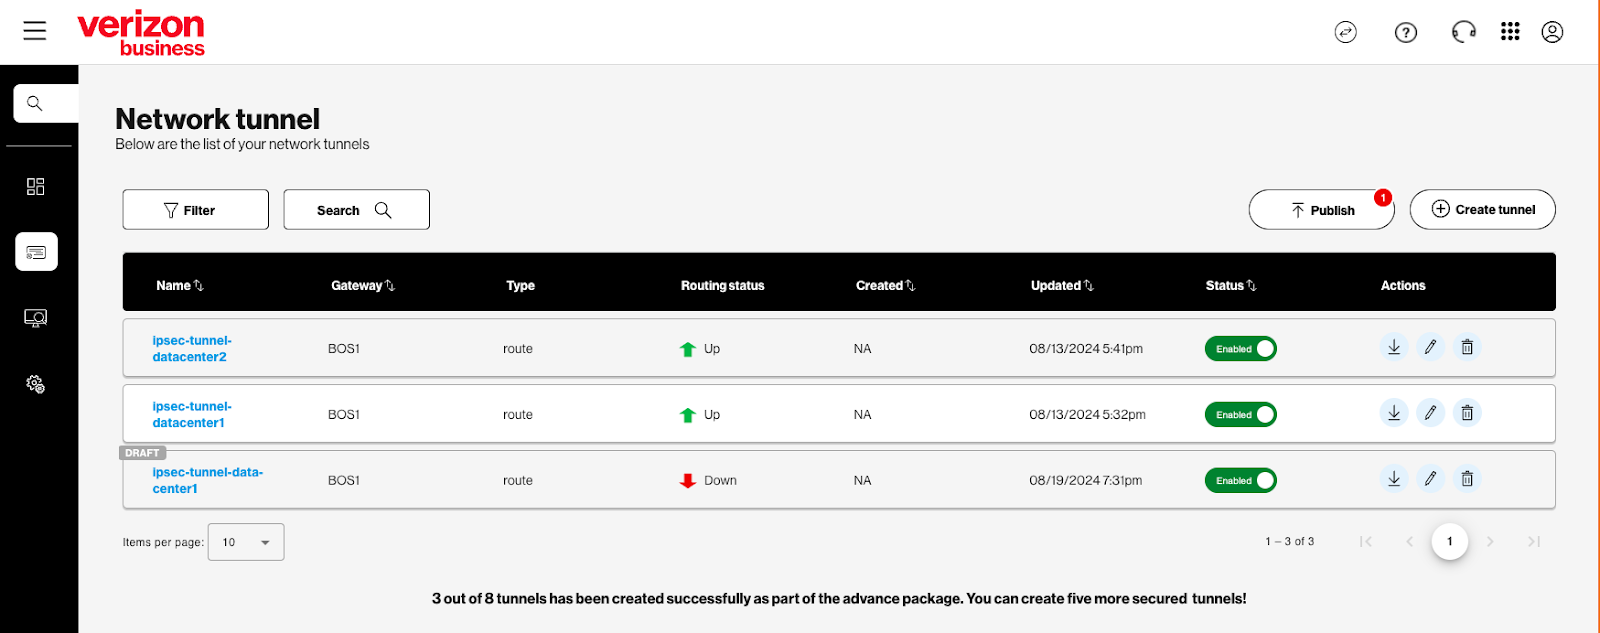
Task: Open the ipsec-tunnel-datacenter1 link
Action: (192, 415)
